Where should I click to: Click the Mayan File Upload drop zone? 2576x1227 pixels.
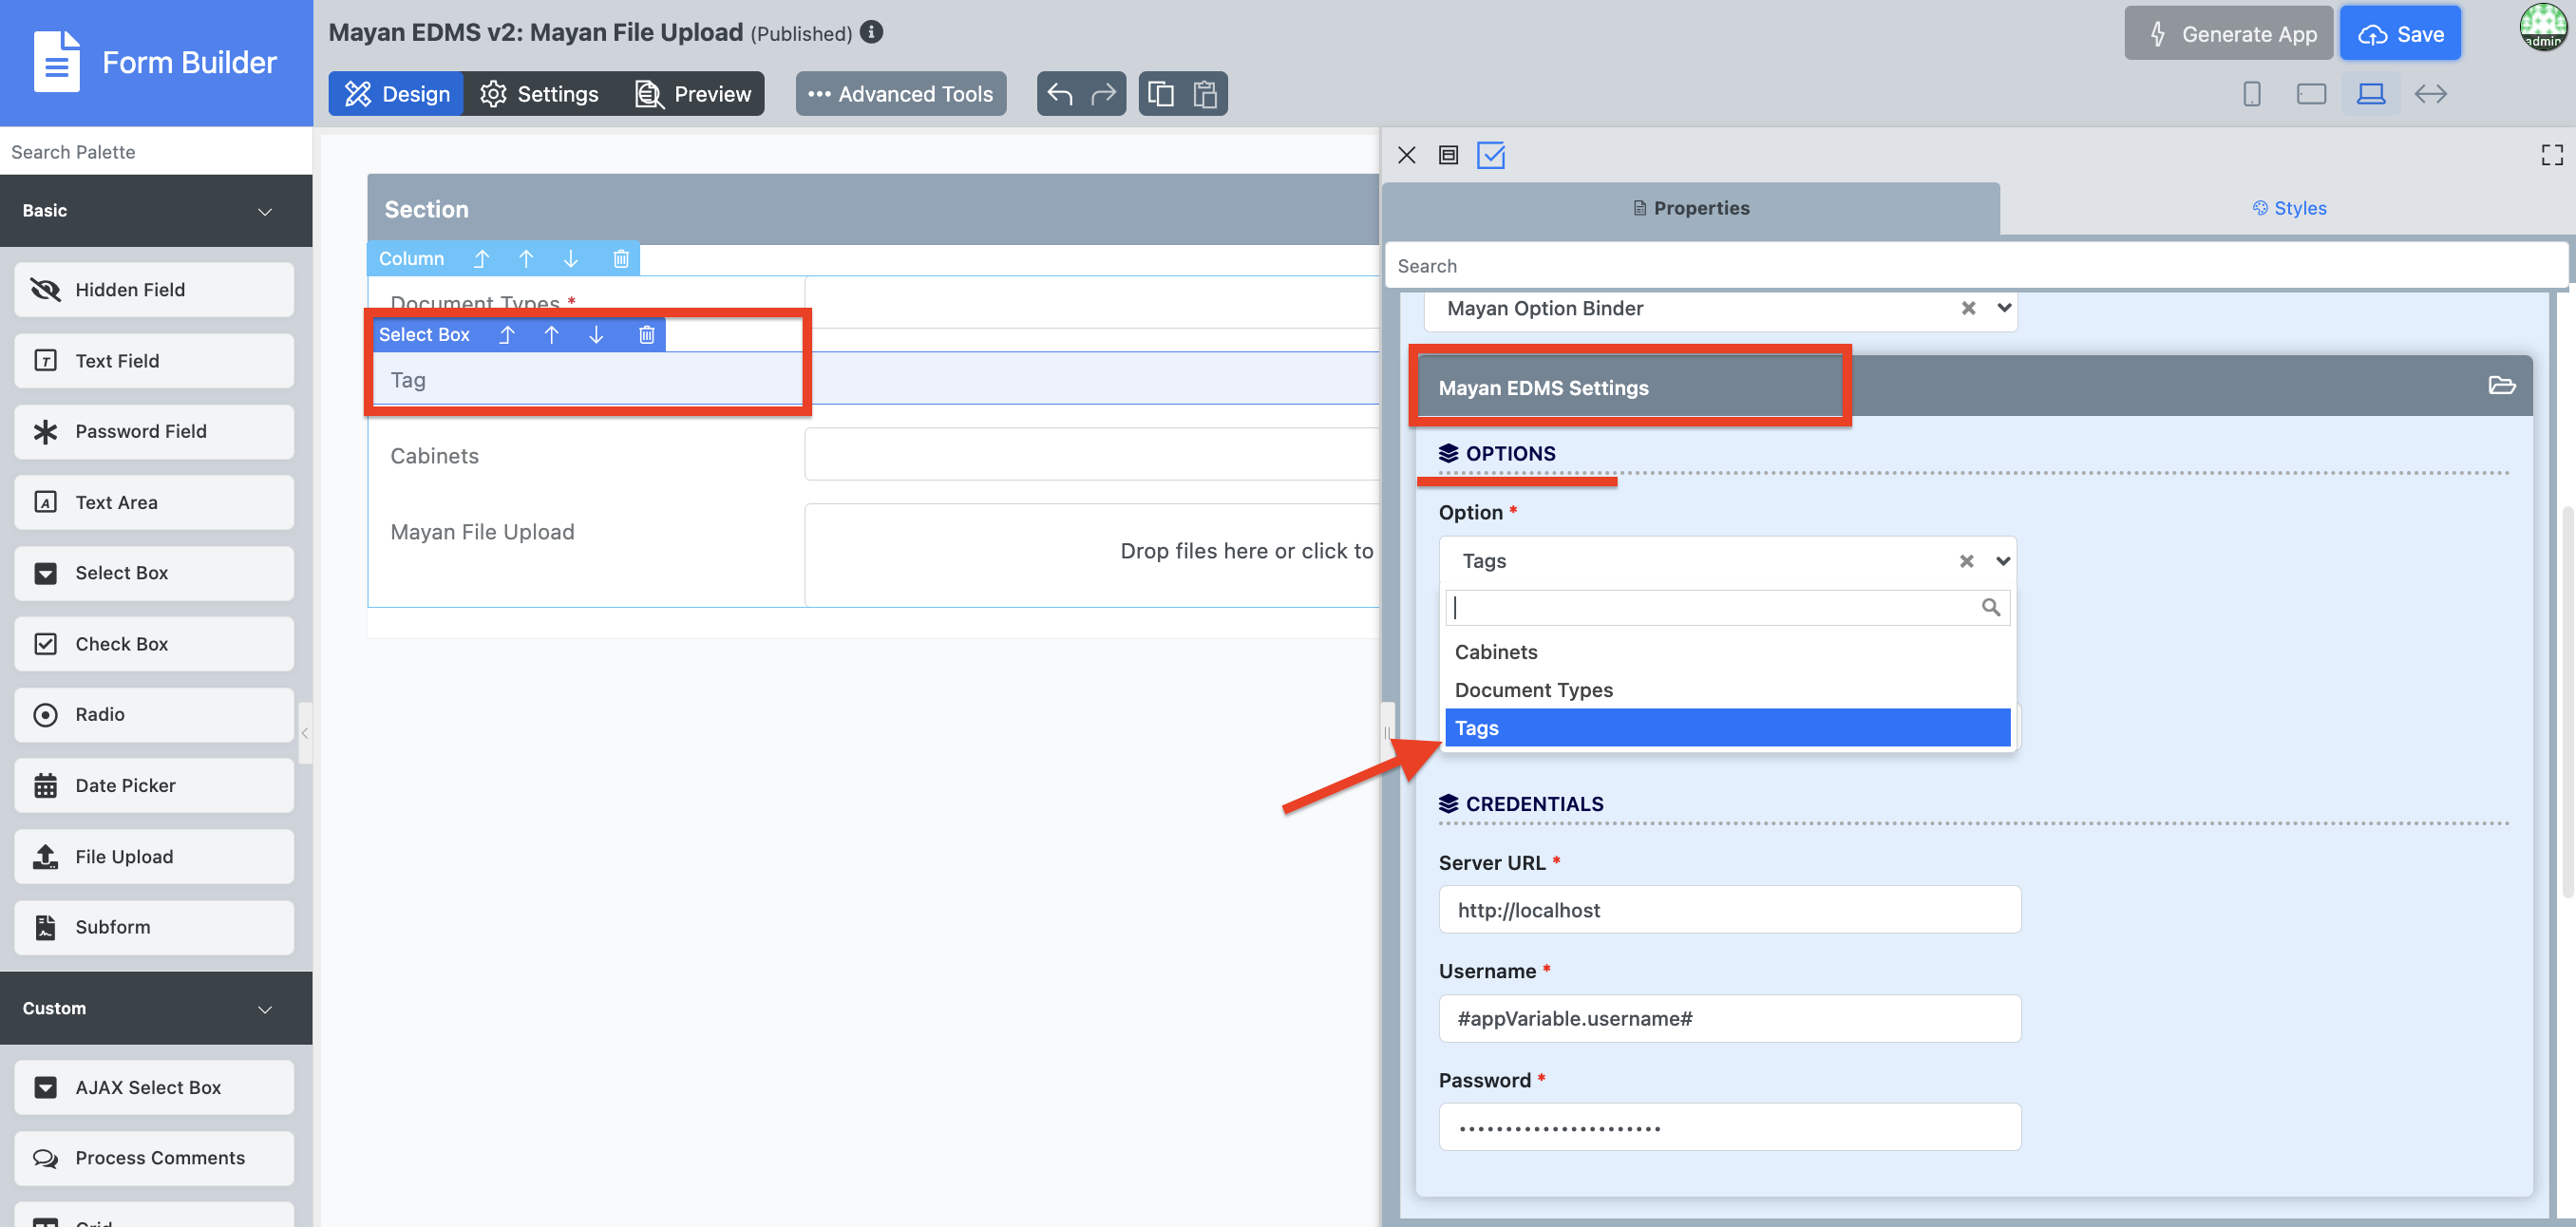point(1092,554)
